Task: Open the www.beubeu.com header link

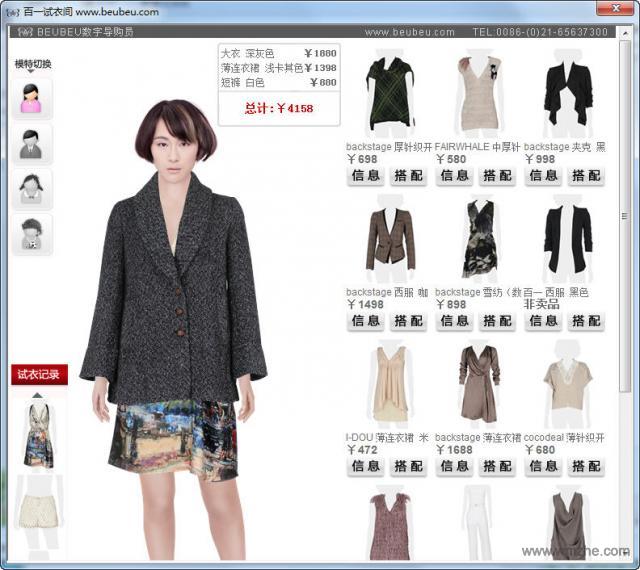Action: (x=404, y=32)
